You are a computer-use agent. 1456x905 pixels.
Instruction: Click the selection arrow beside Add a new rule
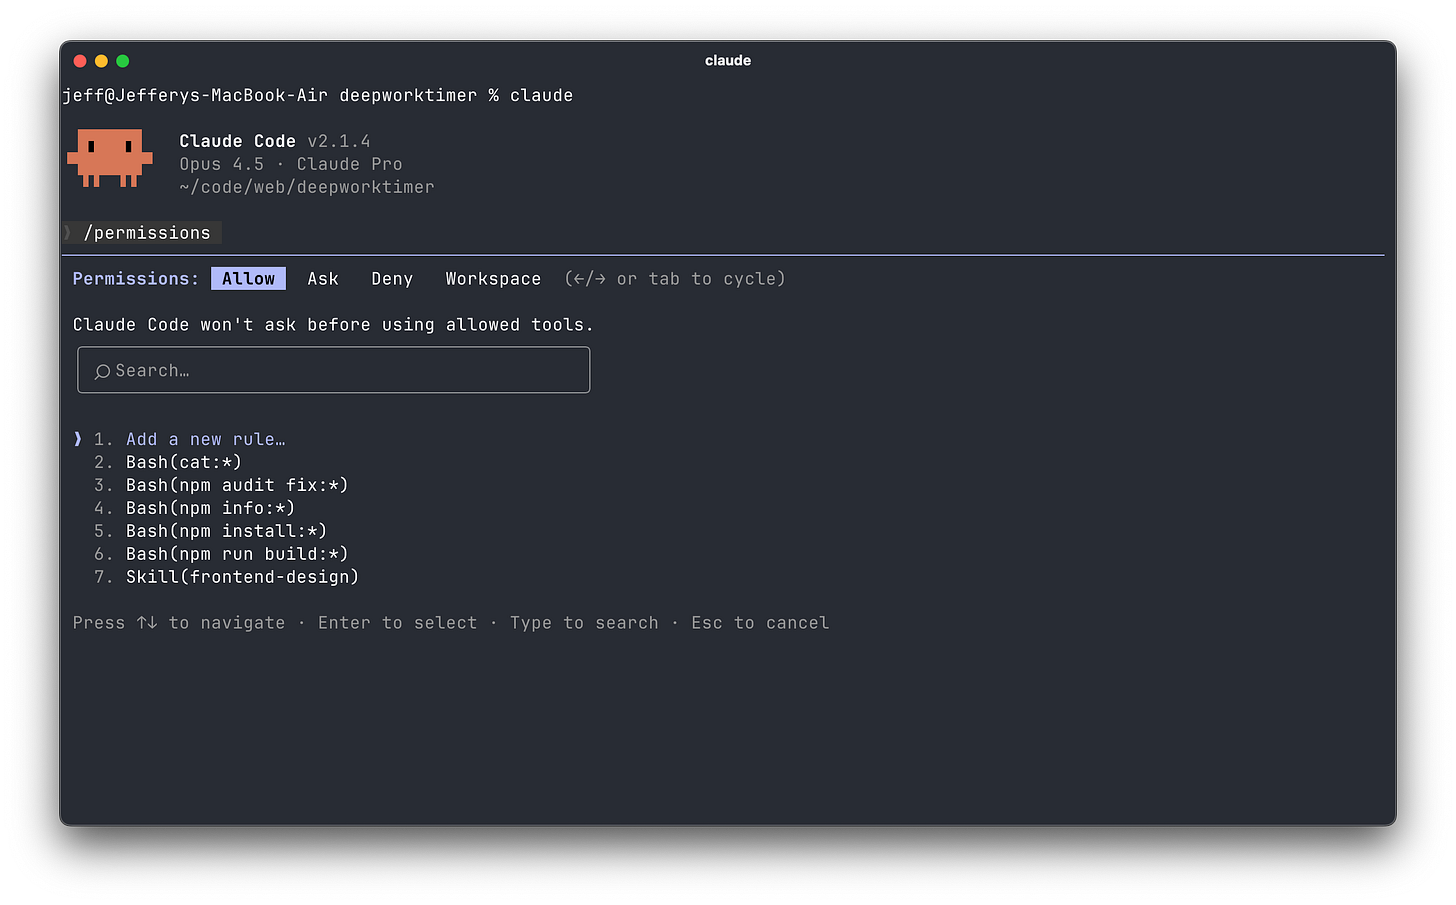click(x=77, y=438)
